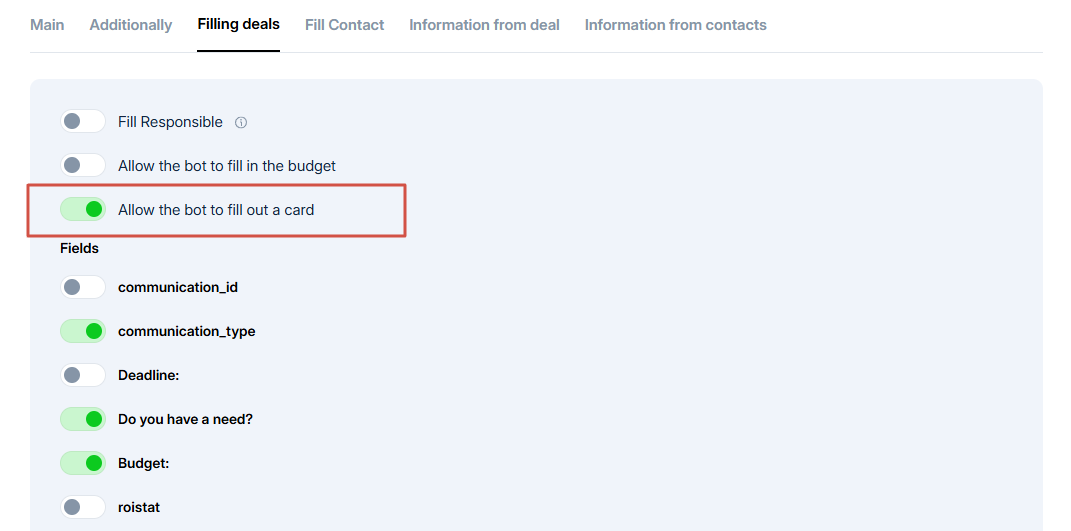Viewport: 1071px width, 531px height.
Task: Enable the roistat field switch
Action: [x=83, y=507]
